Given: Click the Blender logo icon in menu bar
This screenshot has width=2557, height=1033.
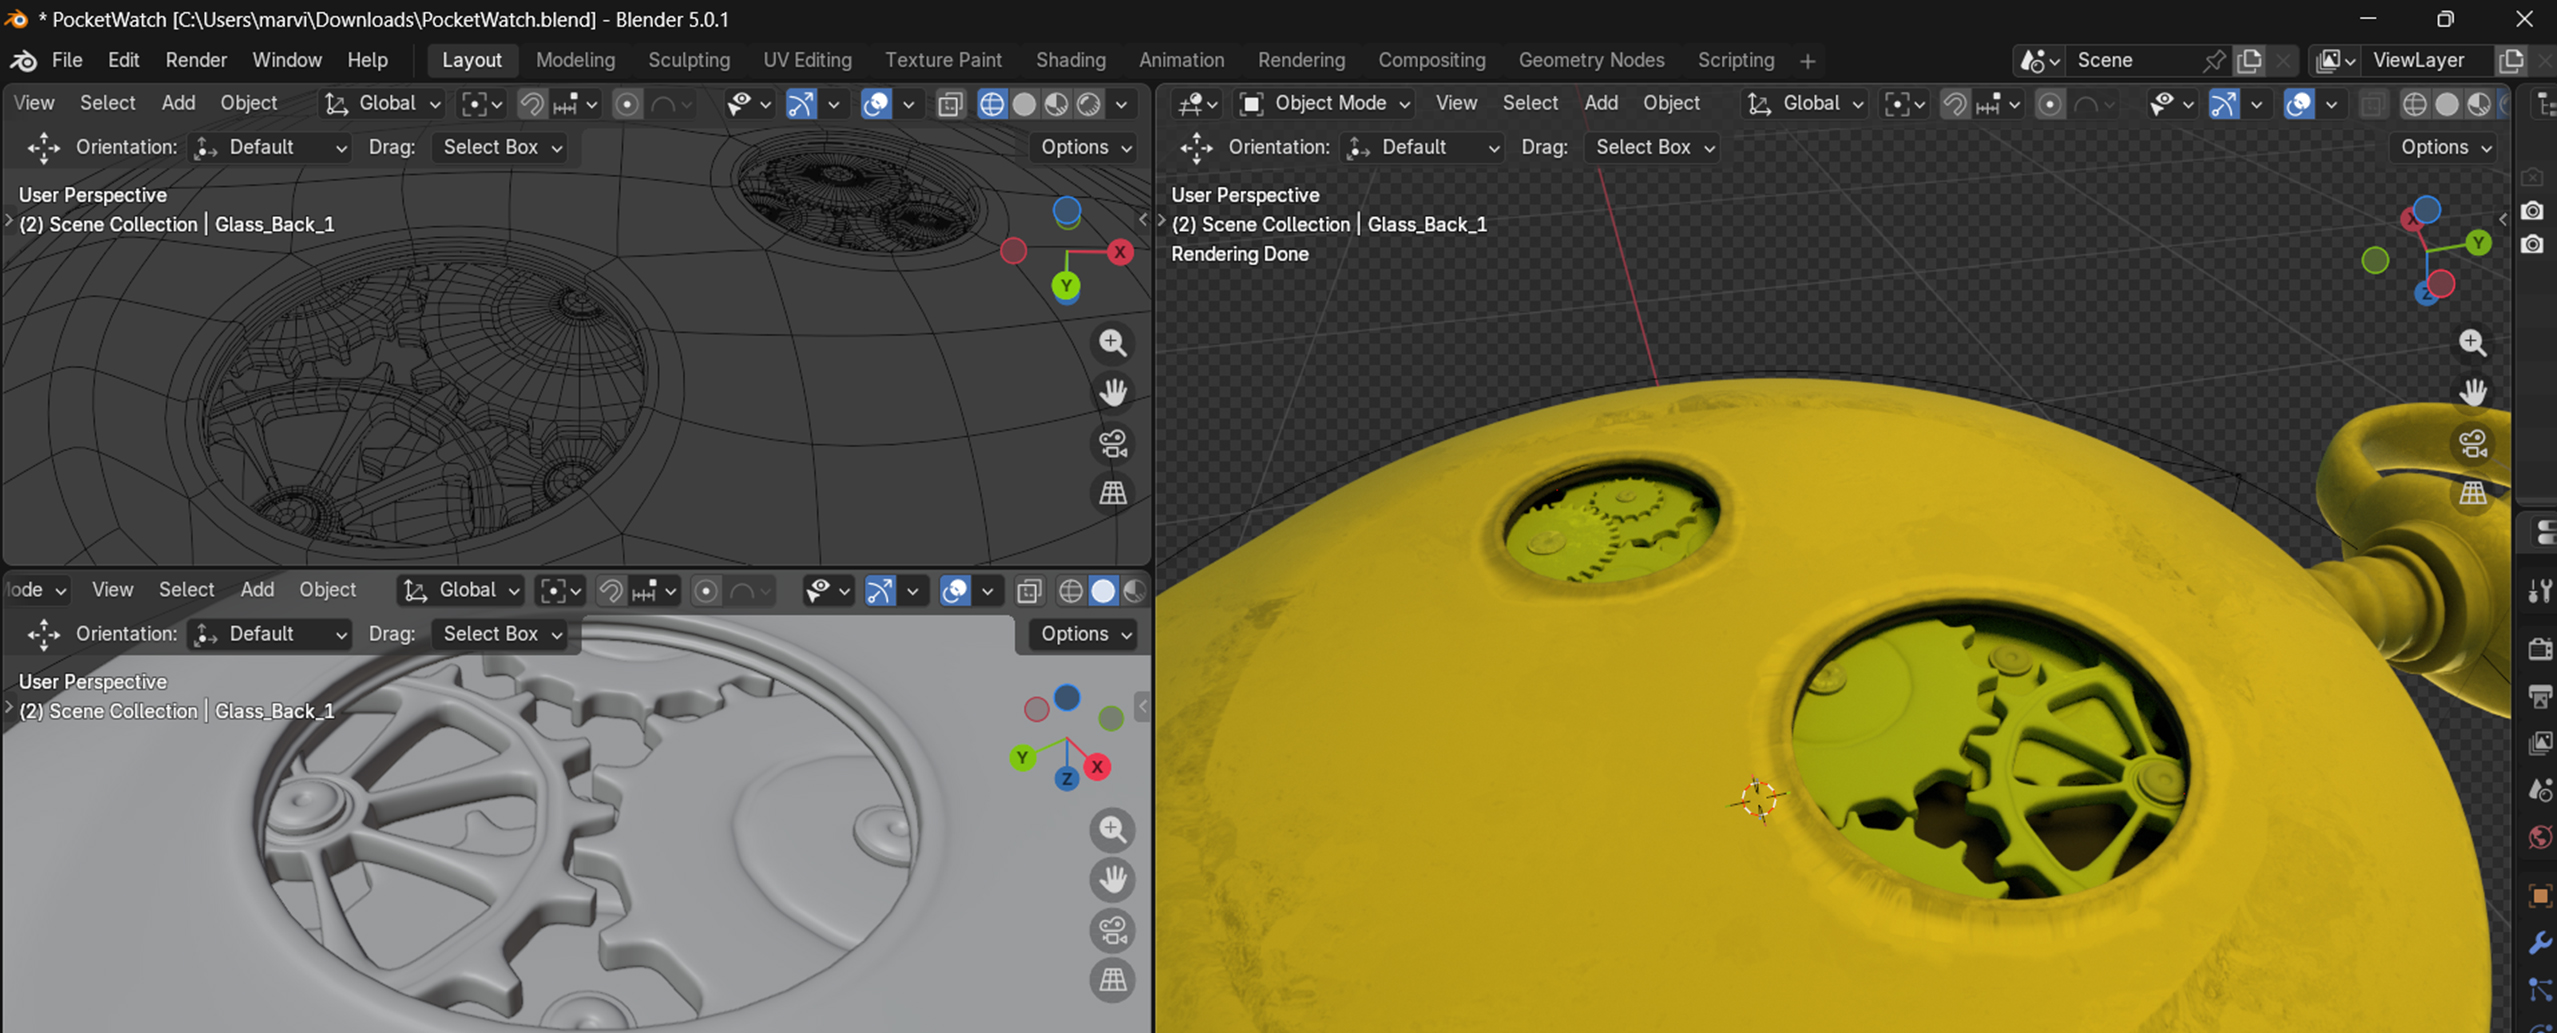Looking at the screenshot, I should click(23, 60).
